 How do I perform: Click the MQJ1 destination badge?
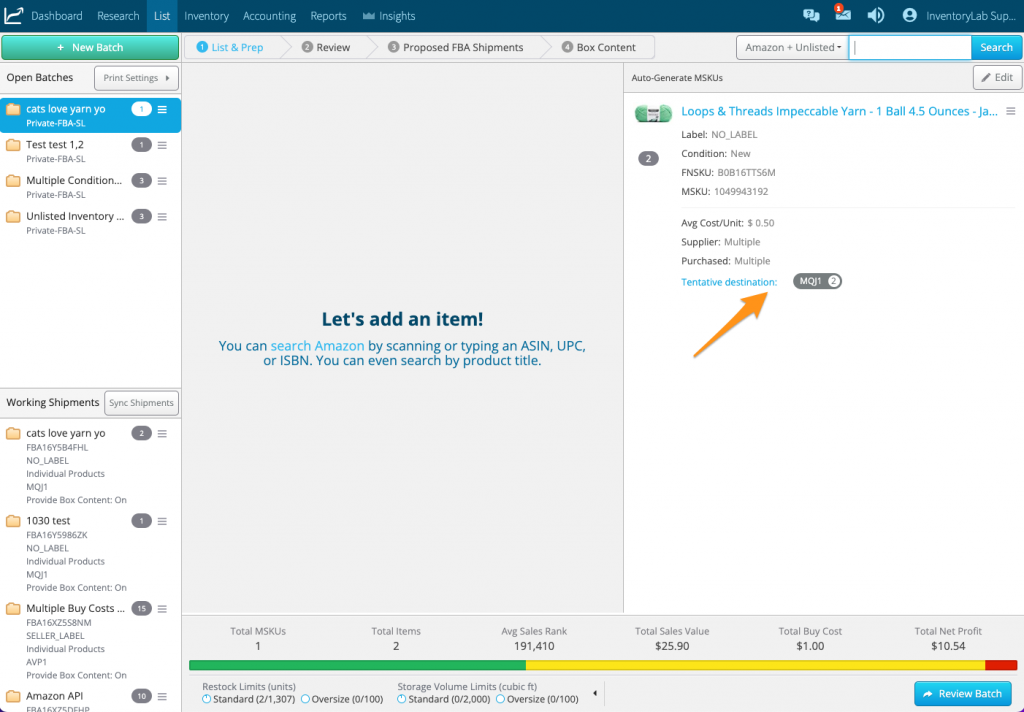[817, 282]
